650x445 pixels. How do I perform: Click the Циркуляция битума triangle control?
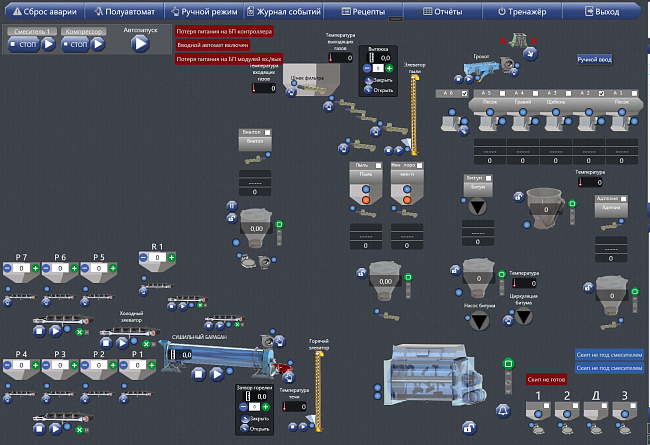[524, 317]
